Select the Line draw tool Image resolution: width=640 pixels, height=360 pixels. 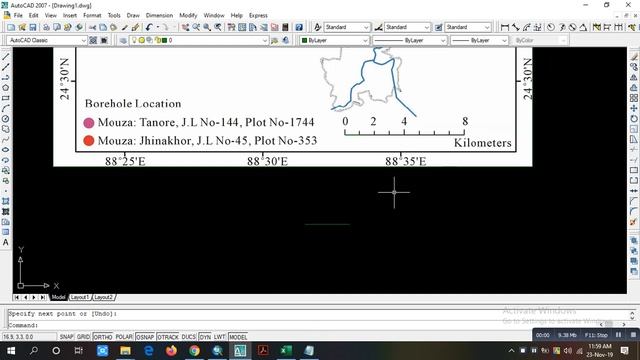coord(6,56)
